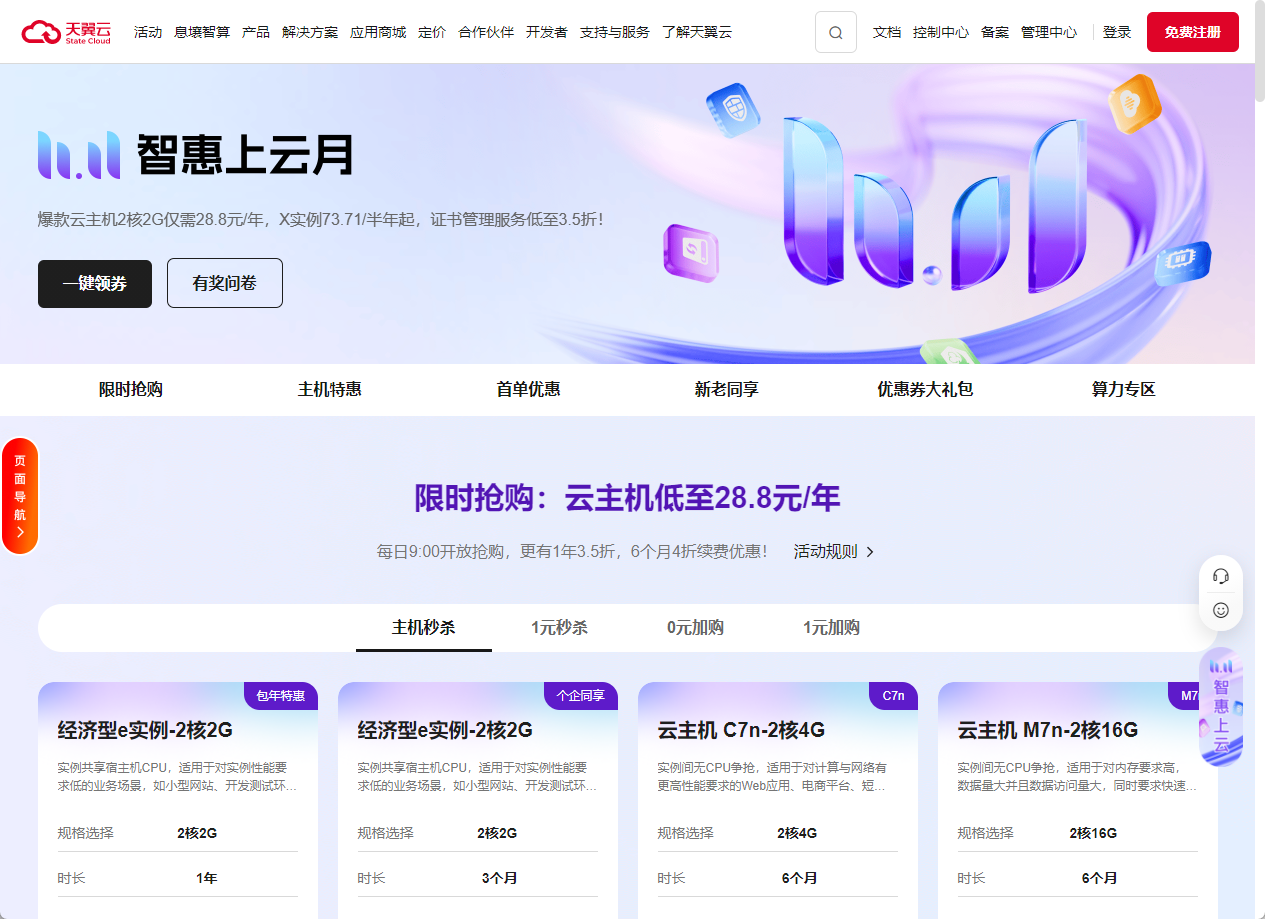Open the 产品 dropdown menu

[256, 32]
